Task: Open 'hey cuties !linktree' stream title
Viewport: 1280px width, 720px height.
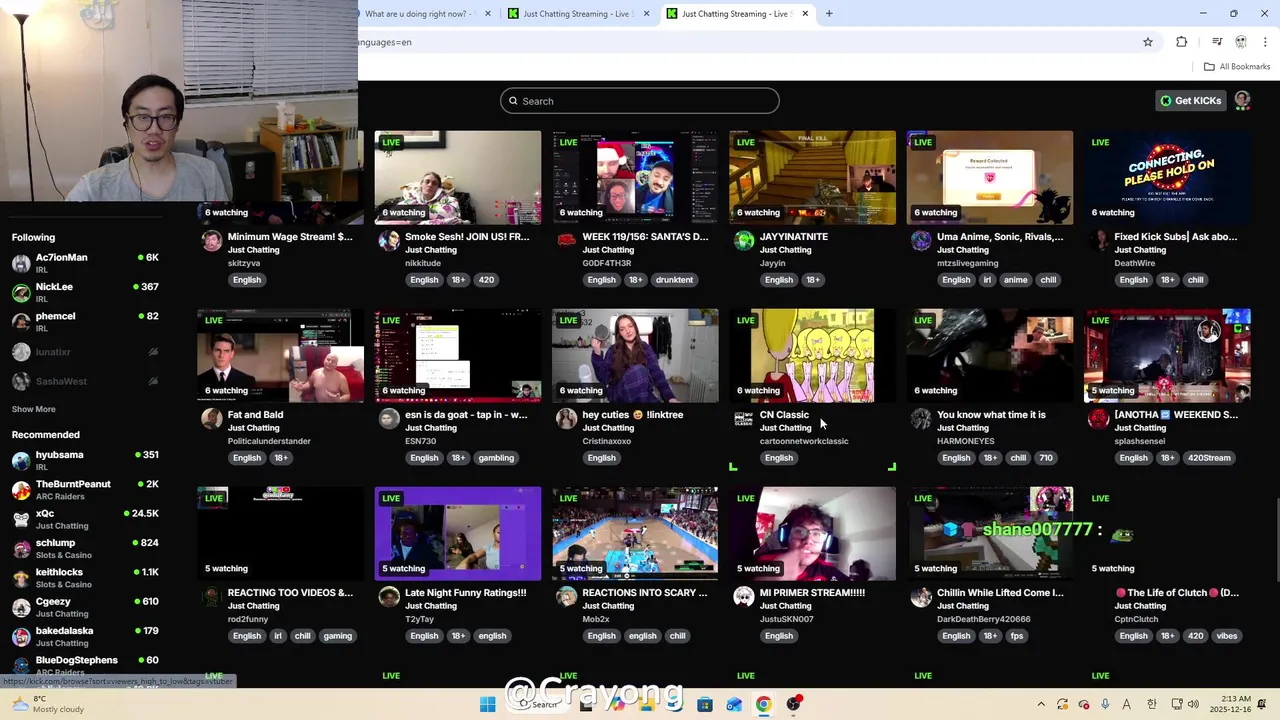Action: (633, 415)
